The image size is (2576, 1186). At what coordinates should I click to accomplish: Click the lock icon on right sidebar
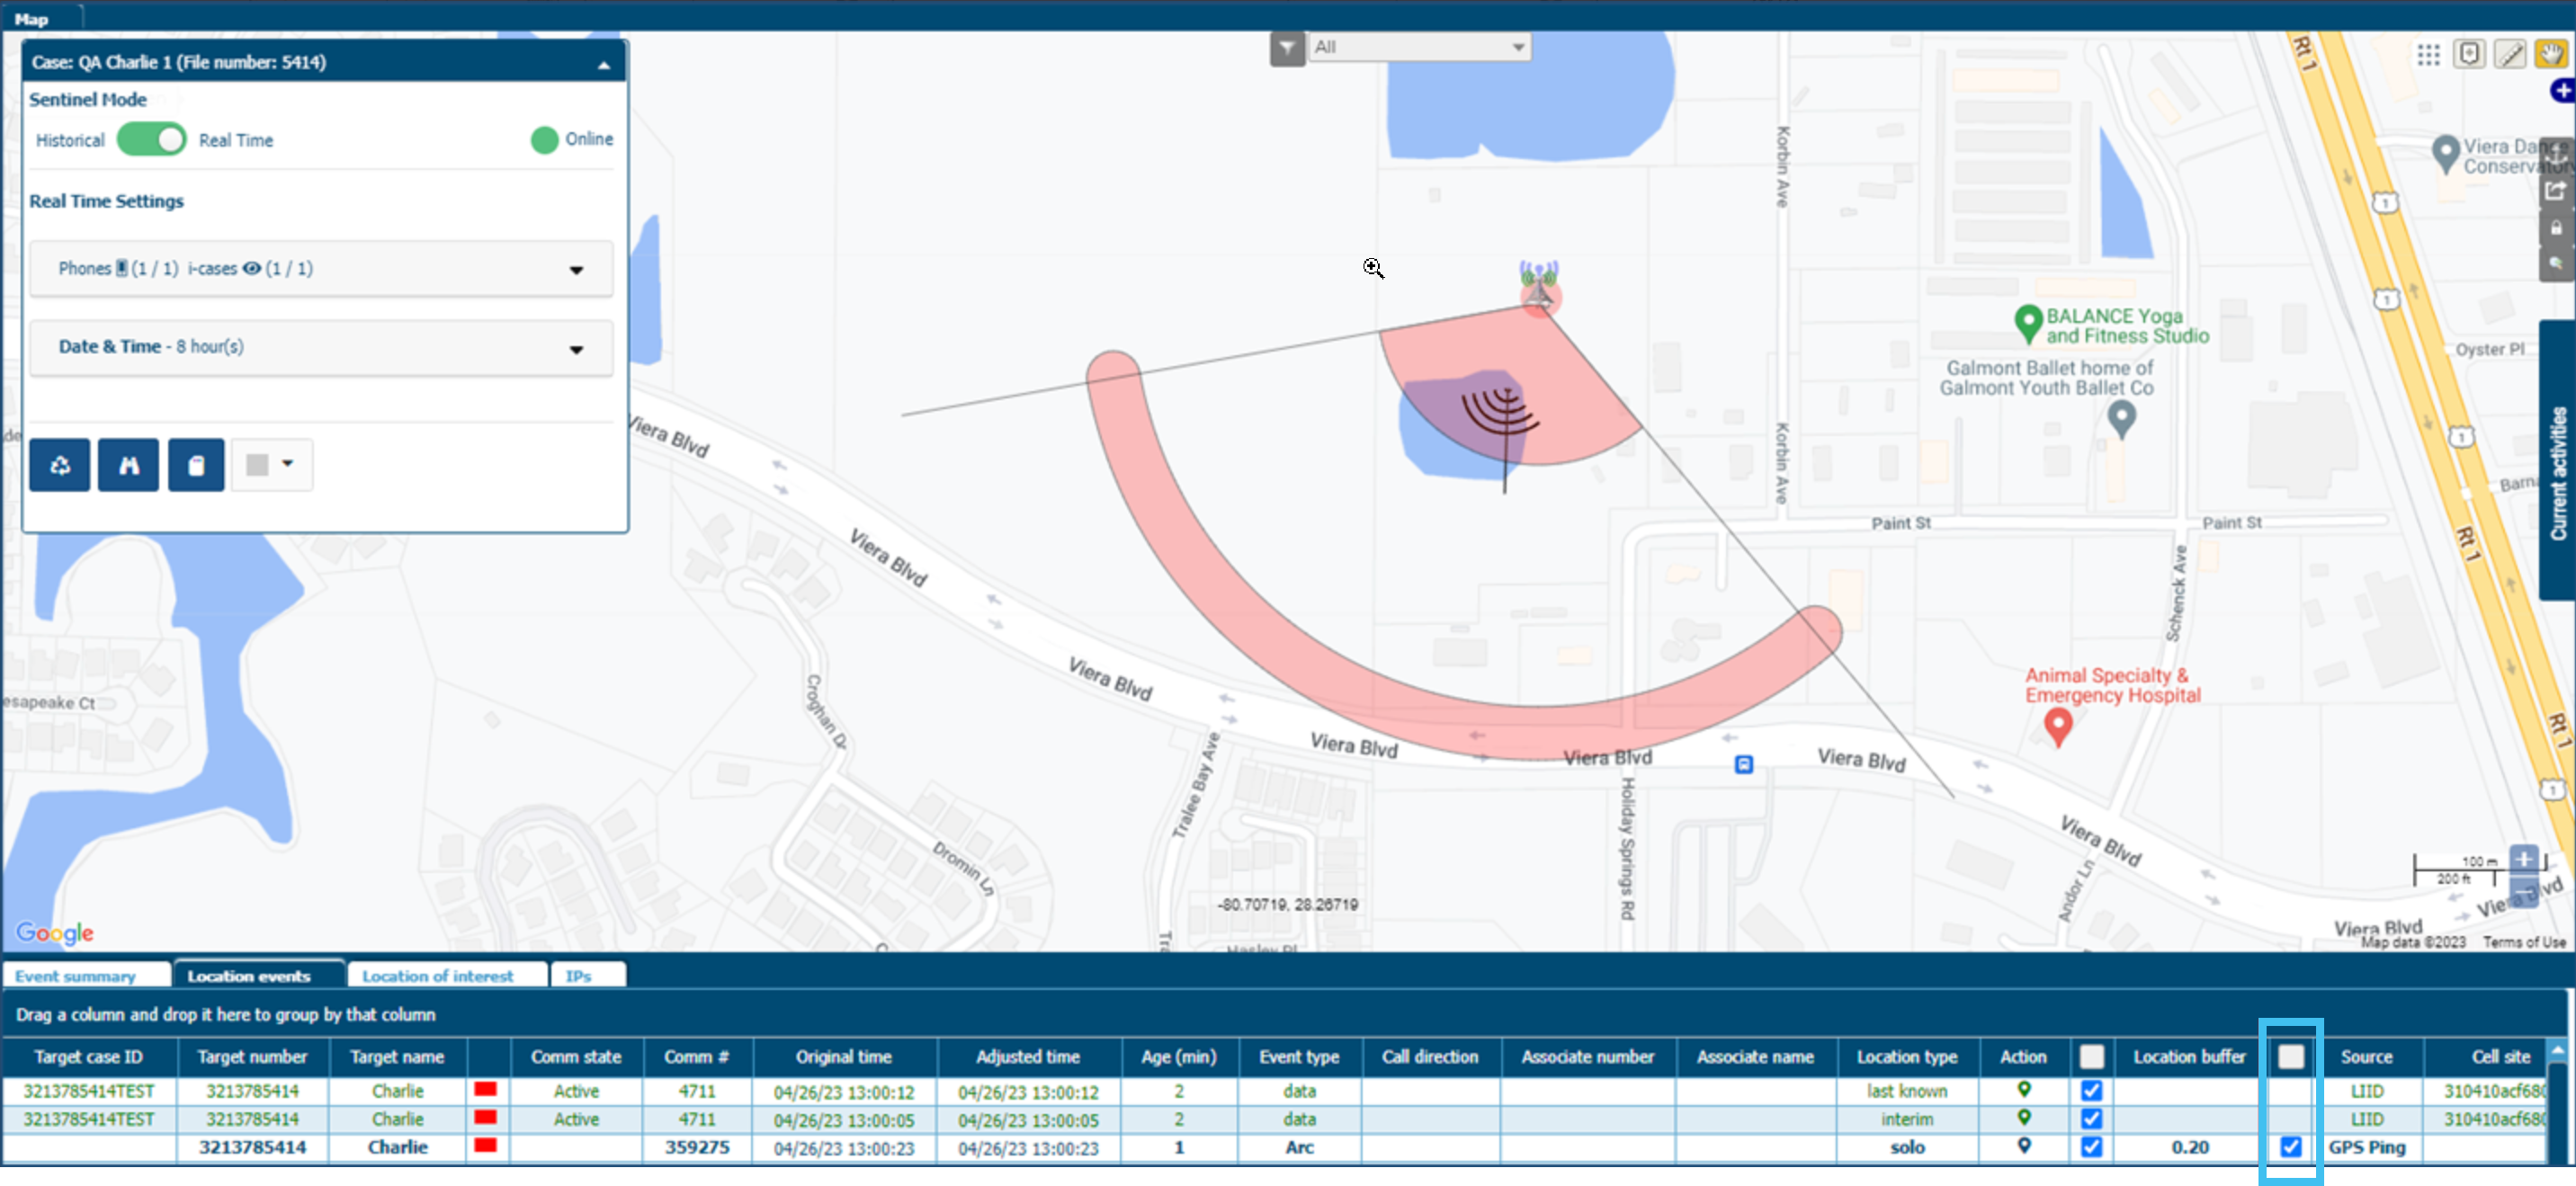[2556, 228]
